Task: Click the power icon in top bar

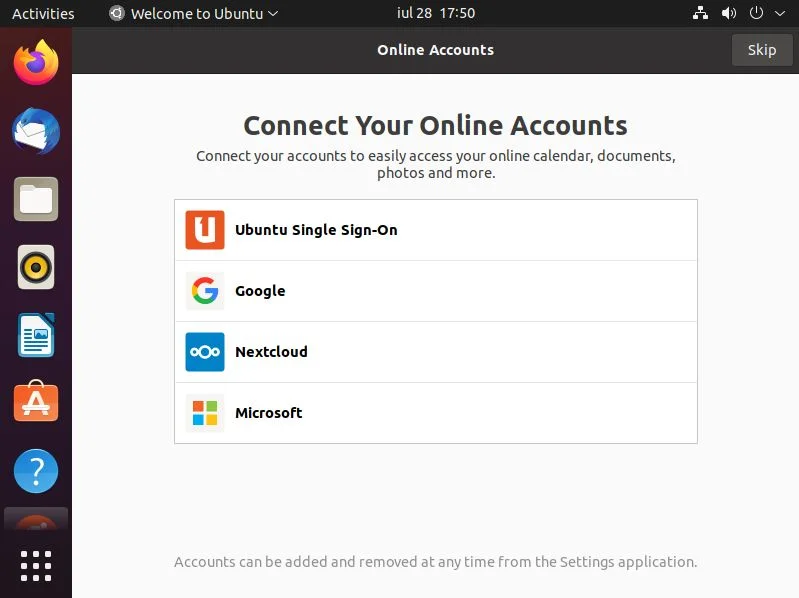Action: (756, 13)
